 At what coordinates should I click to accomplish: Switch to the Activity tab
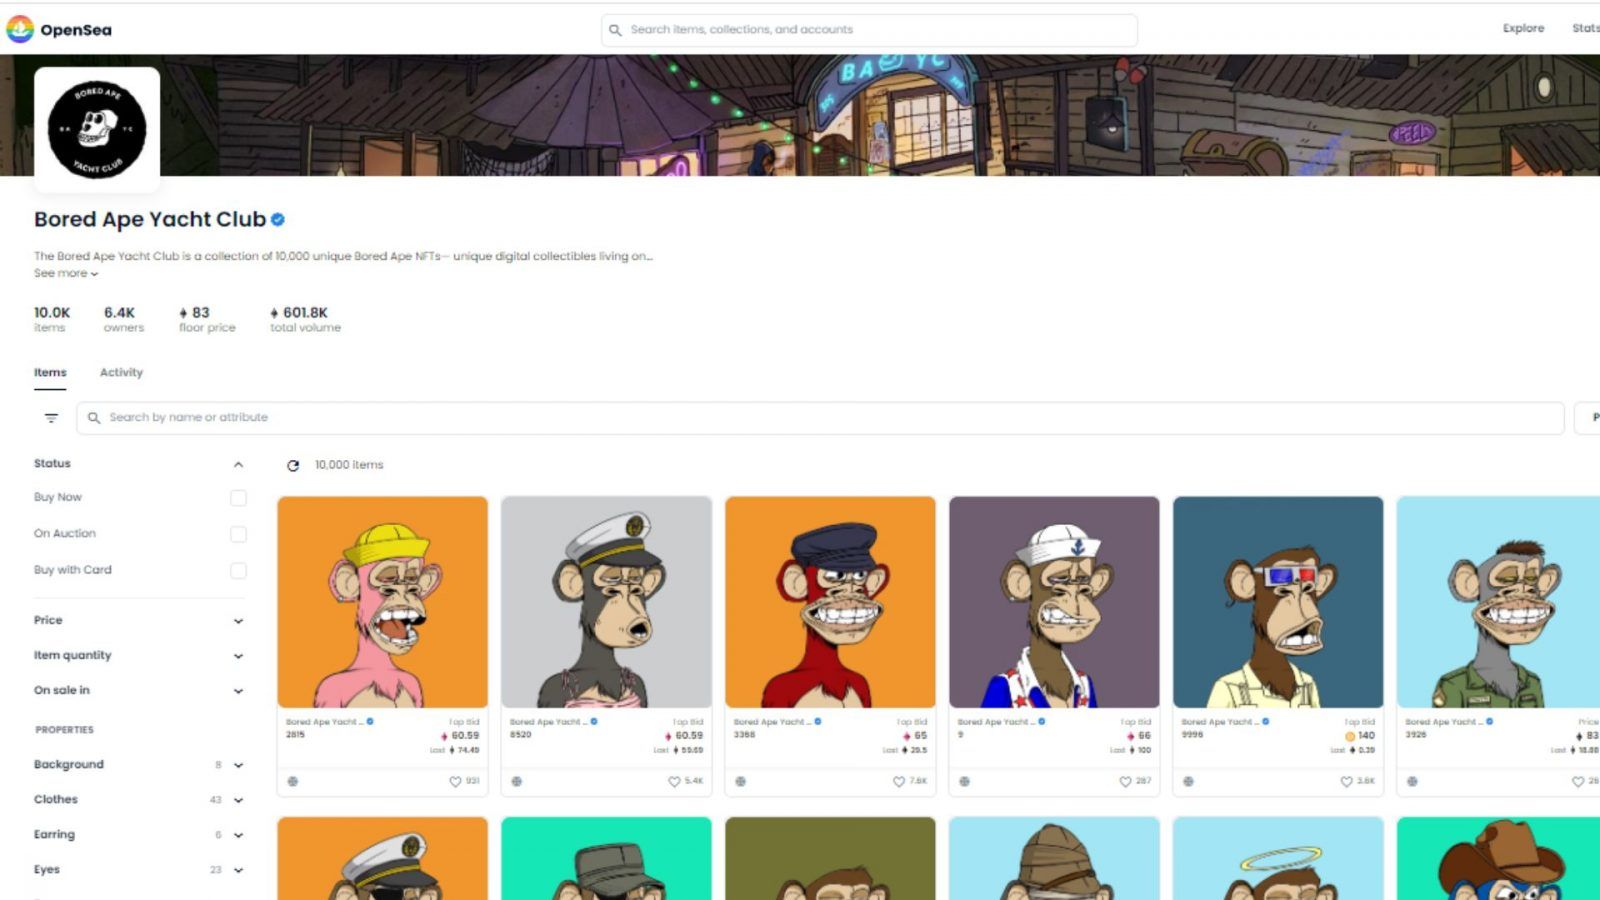click(121, 373)
